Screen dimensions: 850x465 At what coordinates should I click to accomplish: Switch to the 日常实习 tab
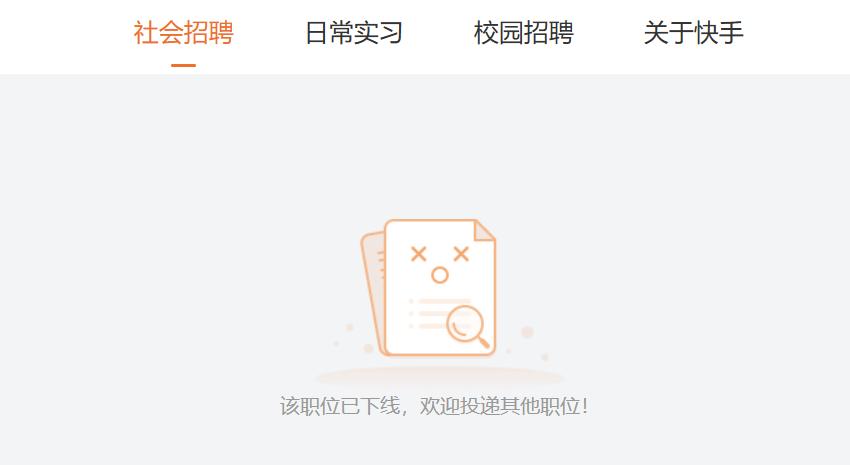(353, 33)
